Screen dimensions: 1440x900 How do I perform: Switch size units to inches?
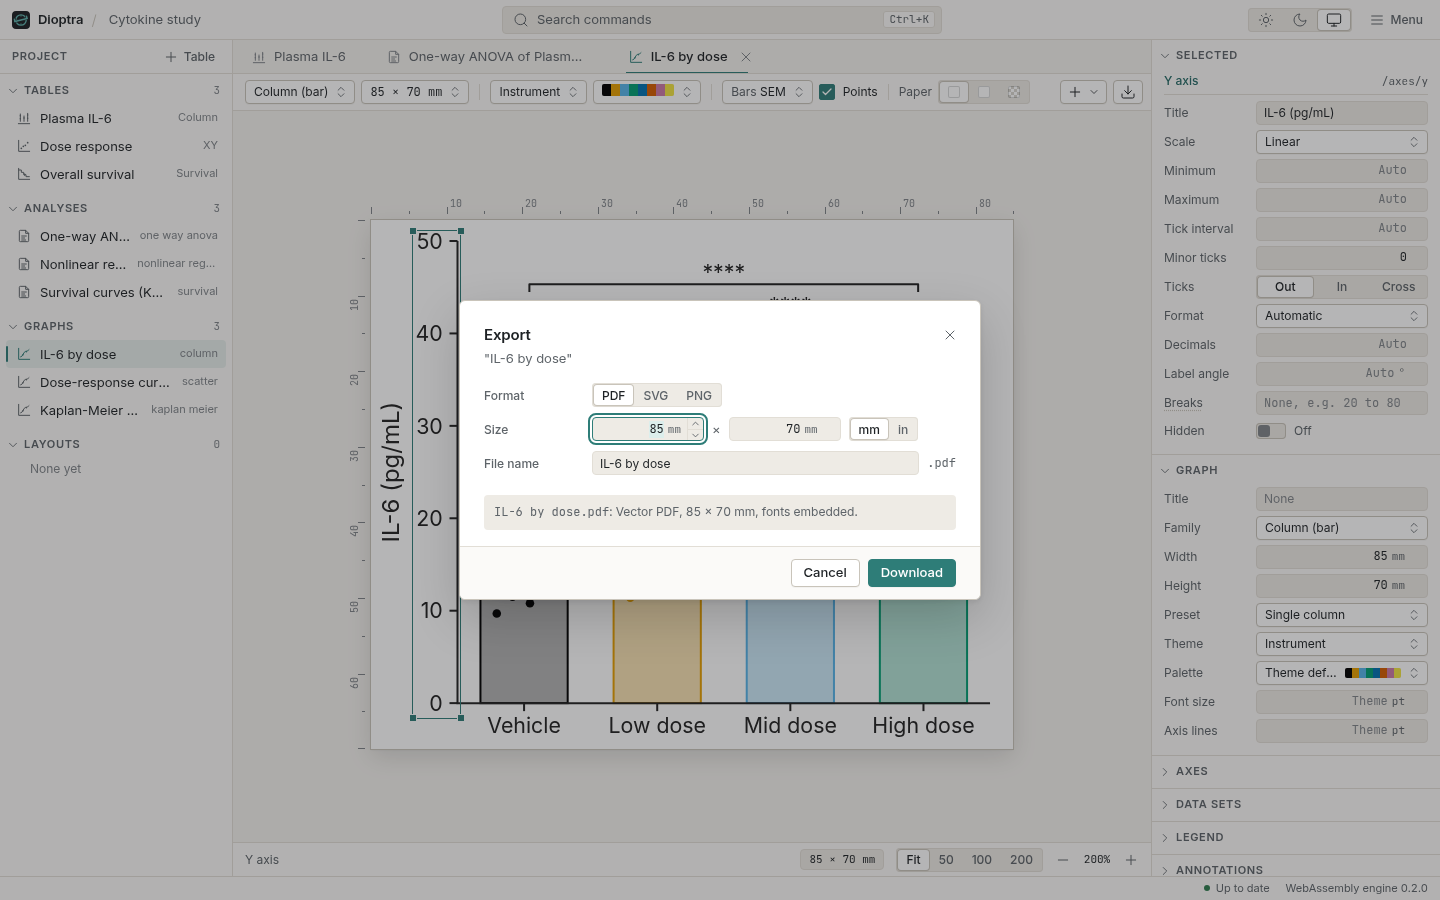[x=903, y=430]
